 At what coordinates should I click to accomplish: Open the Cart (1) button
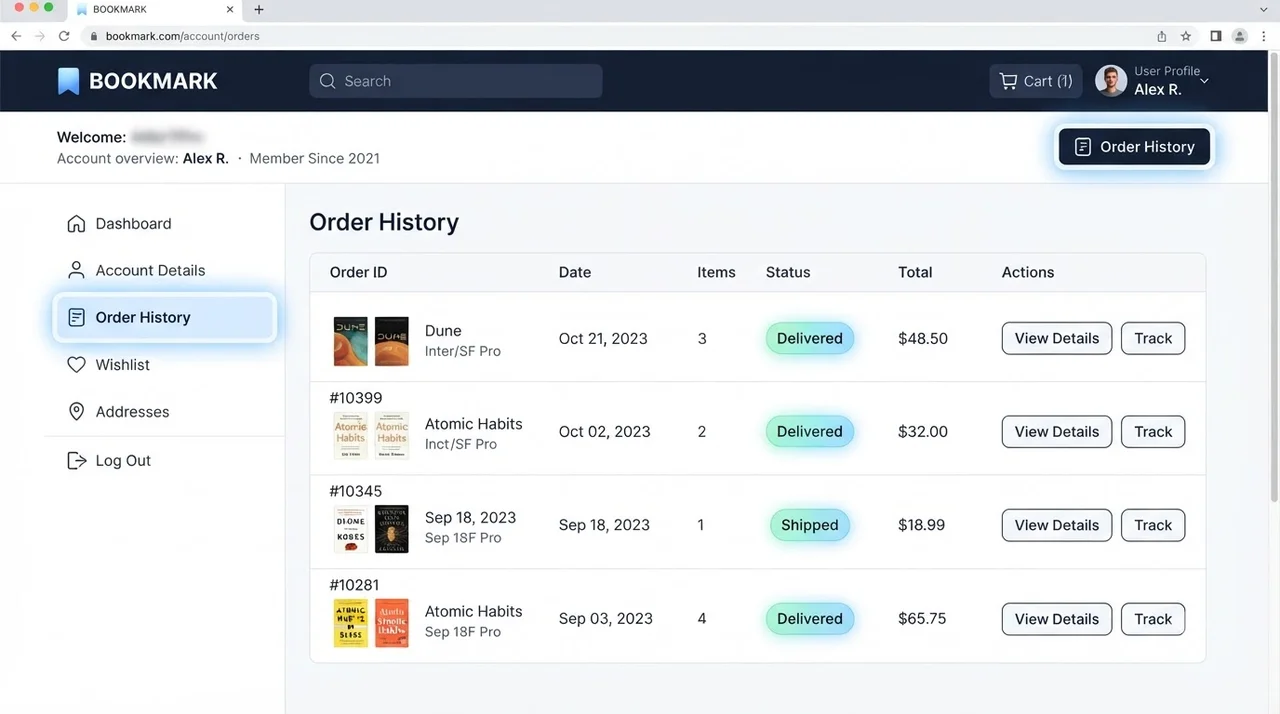pos(1036,81)
